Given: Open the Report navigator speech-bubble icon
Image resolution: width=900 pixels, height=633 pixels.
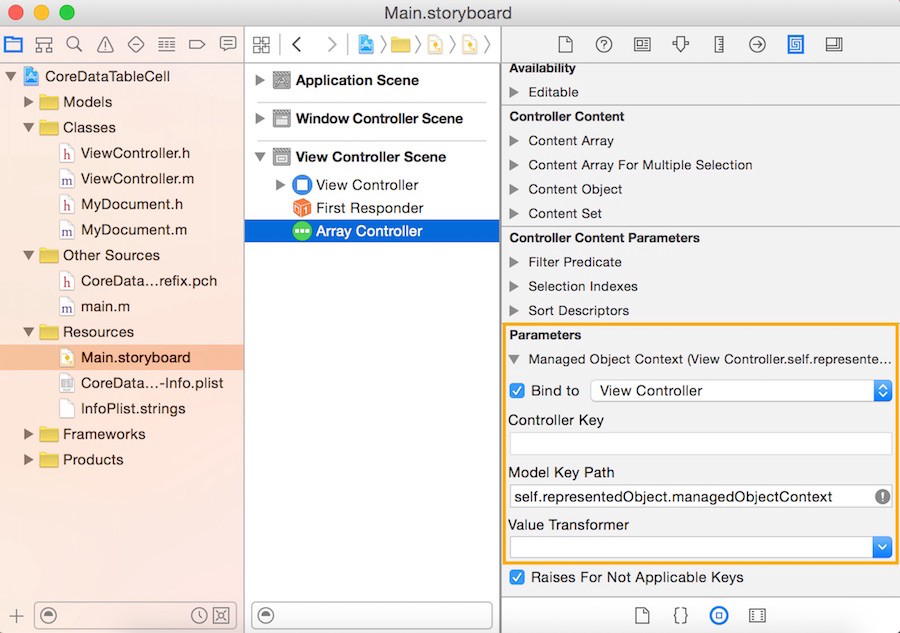Looking at the screenshot, I should click(228, 44).
